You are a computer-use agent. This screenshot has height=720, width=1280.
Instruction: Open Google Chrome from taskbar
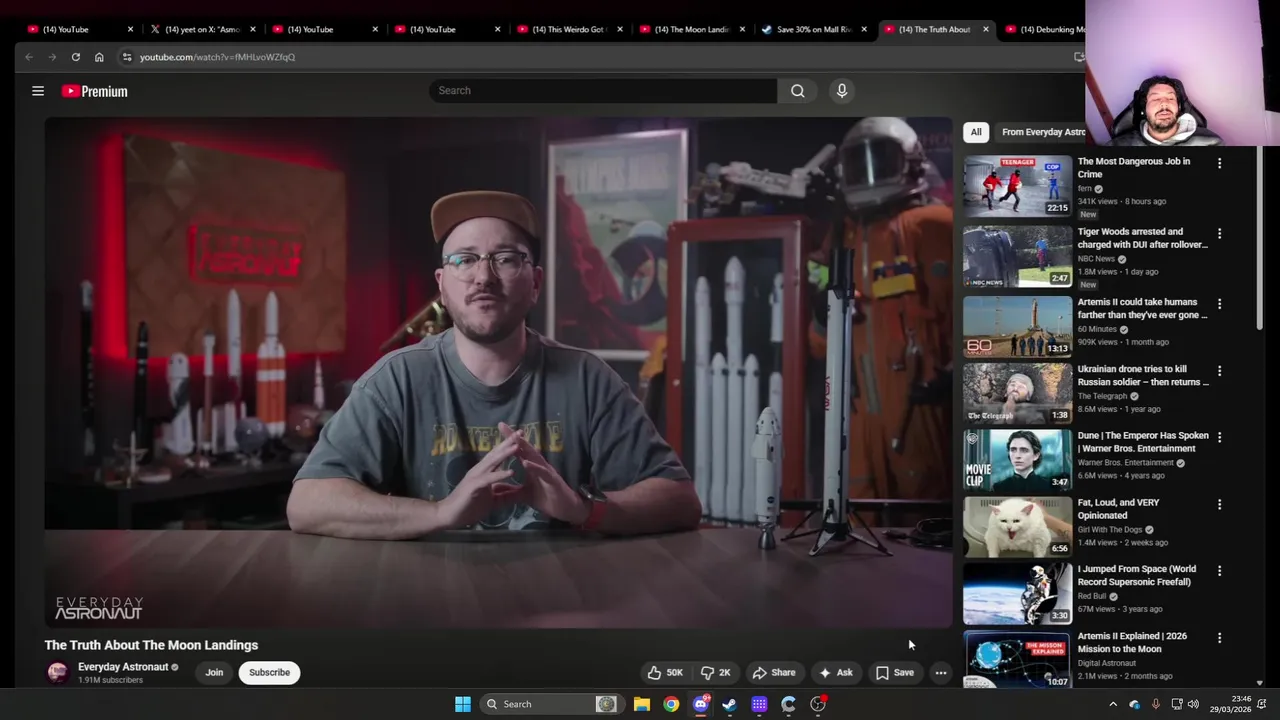click(x=671, y=704)
